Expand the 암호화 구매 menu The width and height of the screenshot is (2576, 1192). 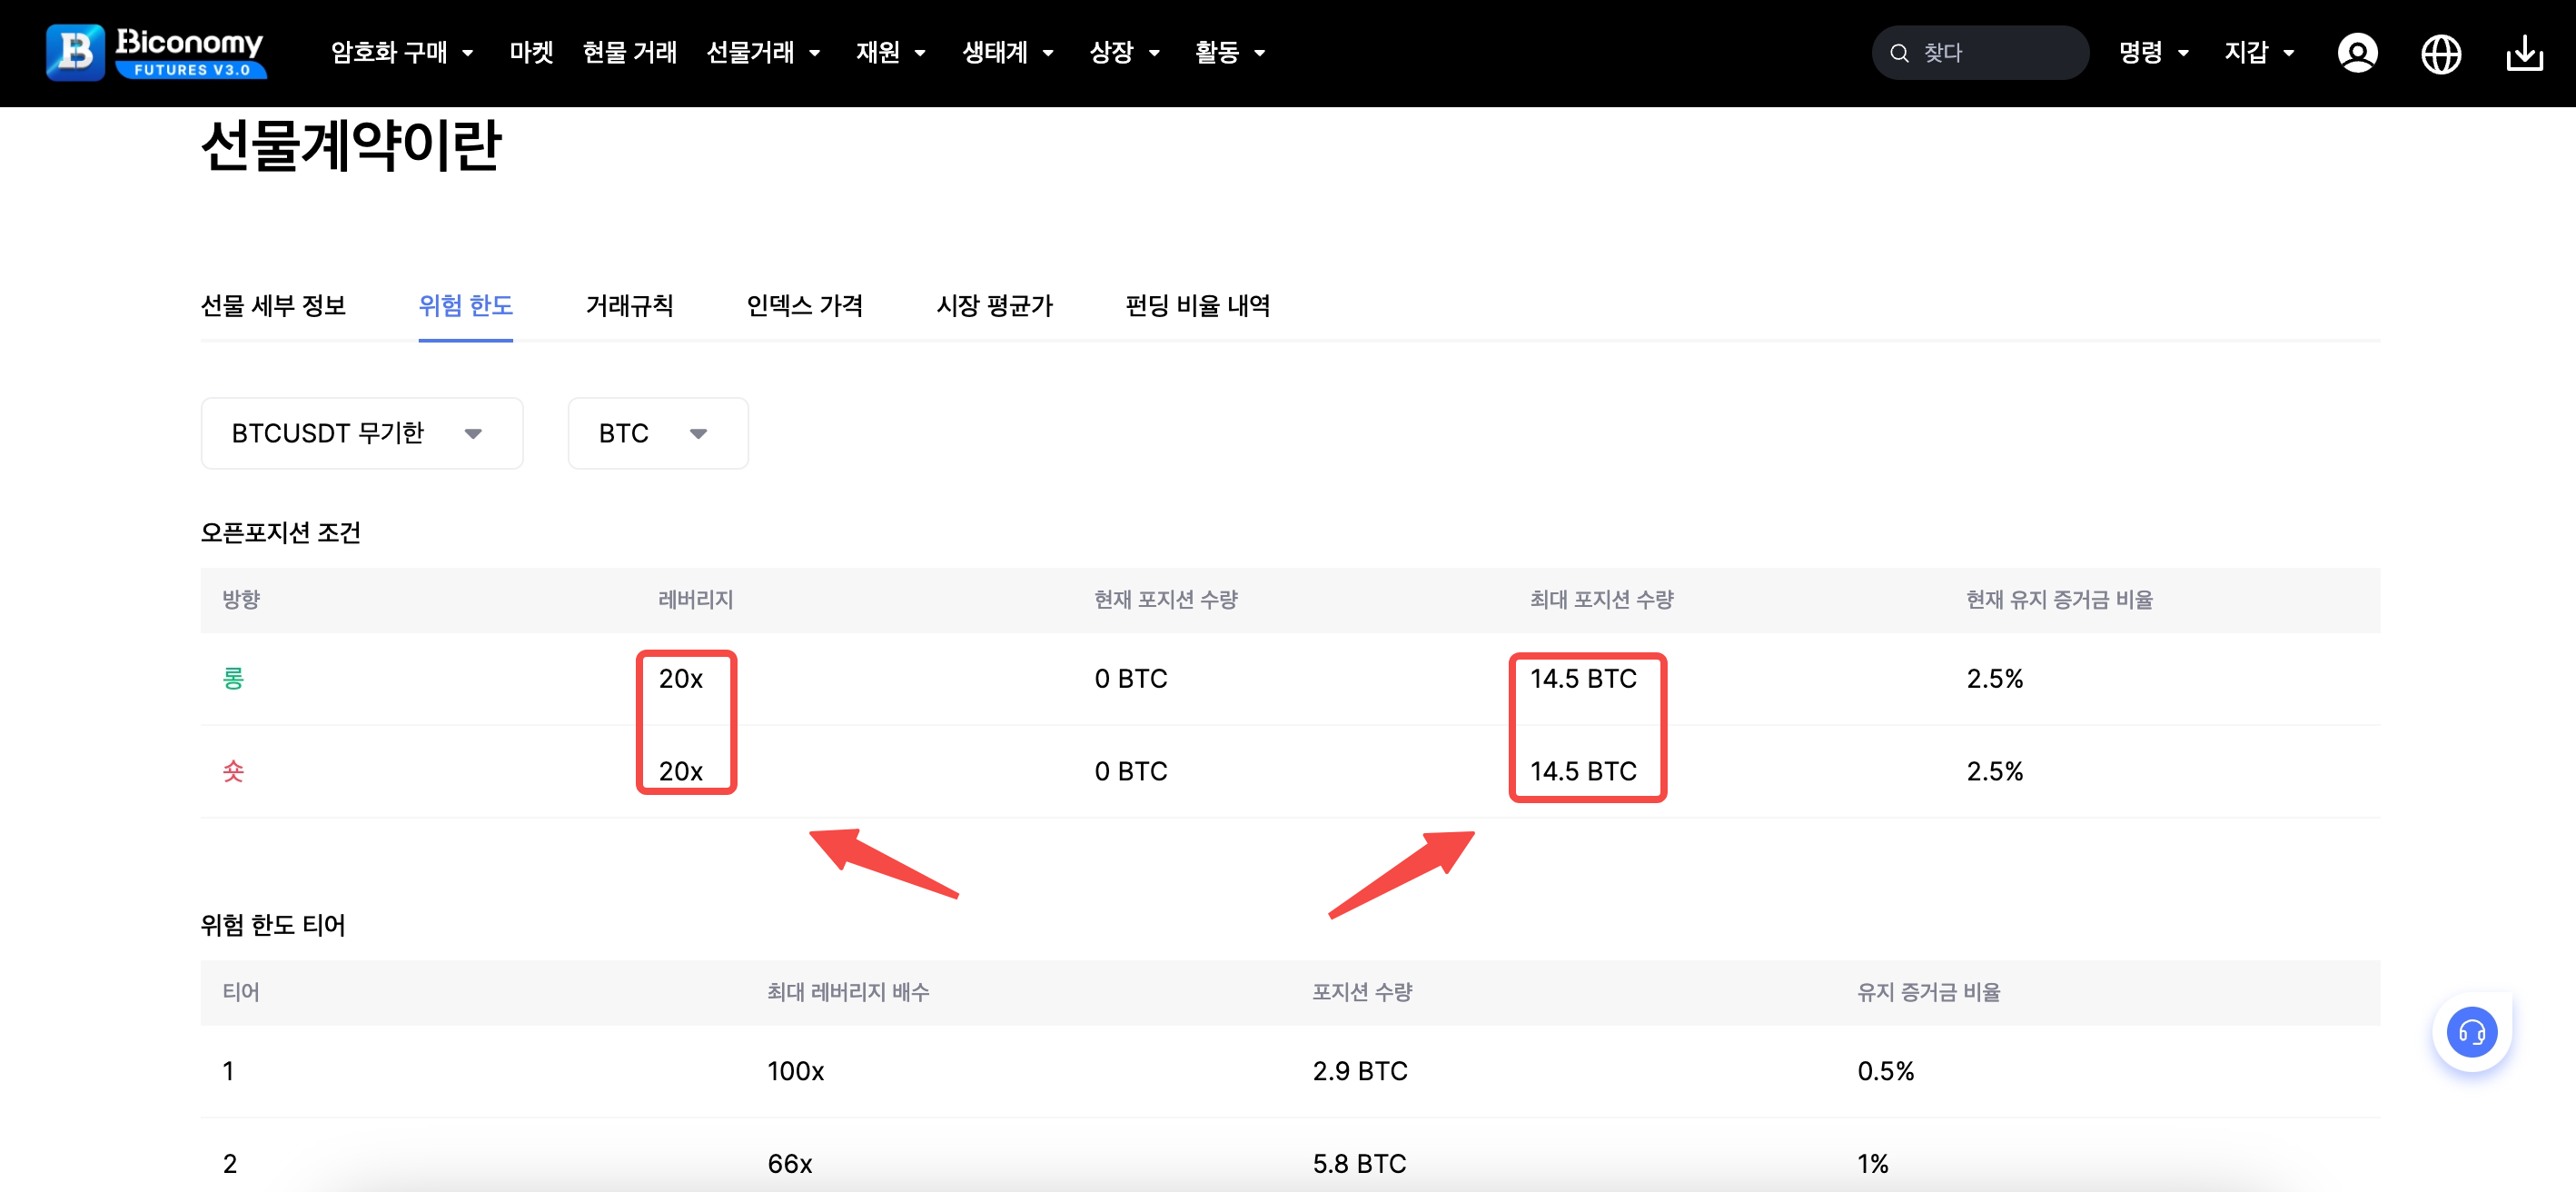pos(402,52)
